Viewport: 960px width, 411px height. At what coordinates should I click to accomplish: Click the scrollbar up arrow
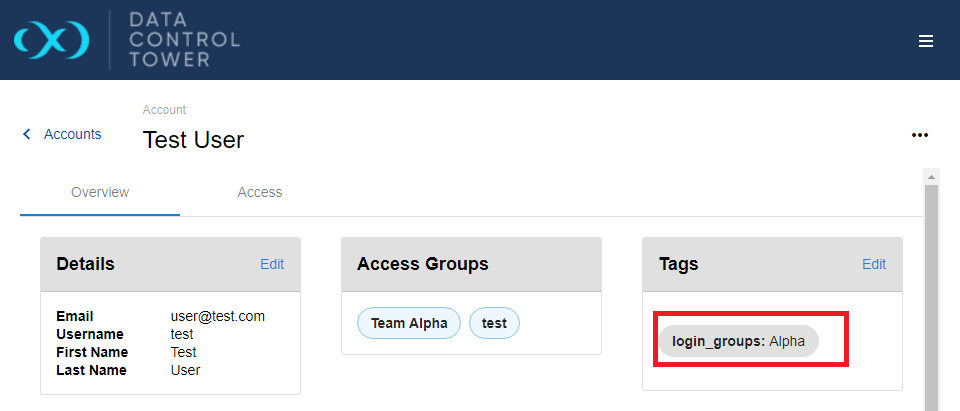coord(931,177)
